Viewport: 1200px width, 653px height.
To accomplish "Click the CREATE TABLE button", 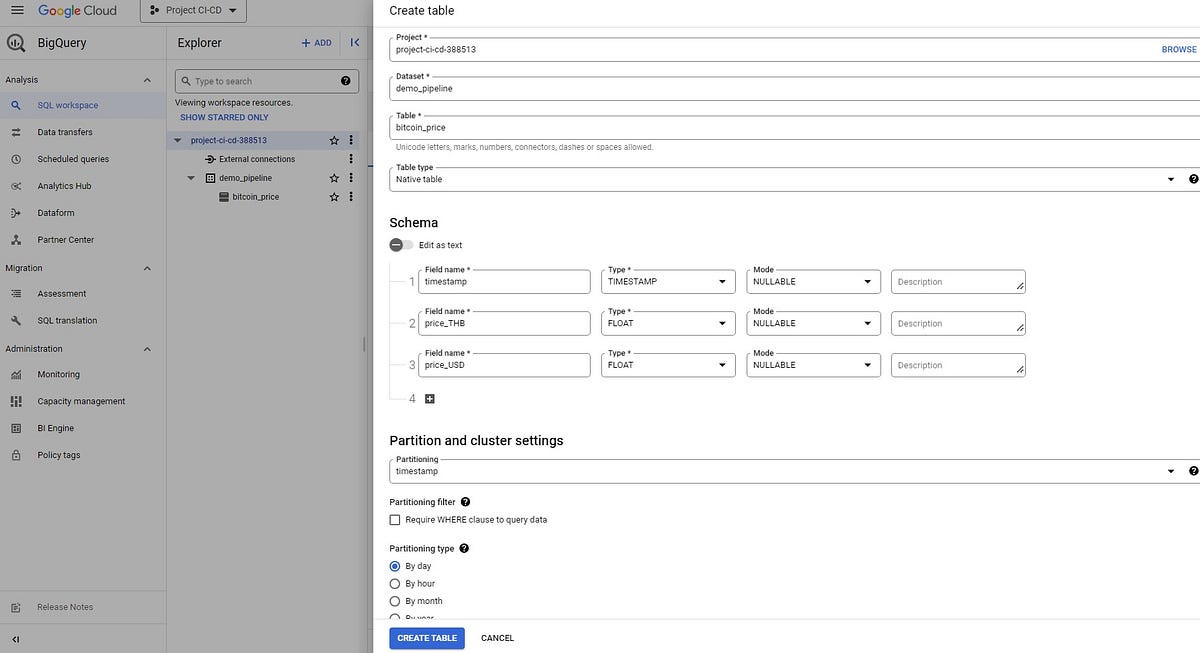I will point(426,637).
